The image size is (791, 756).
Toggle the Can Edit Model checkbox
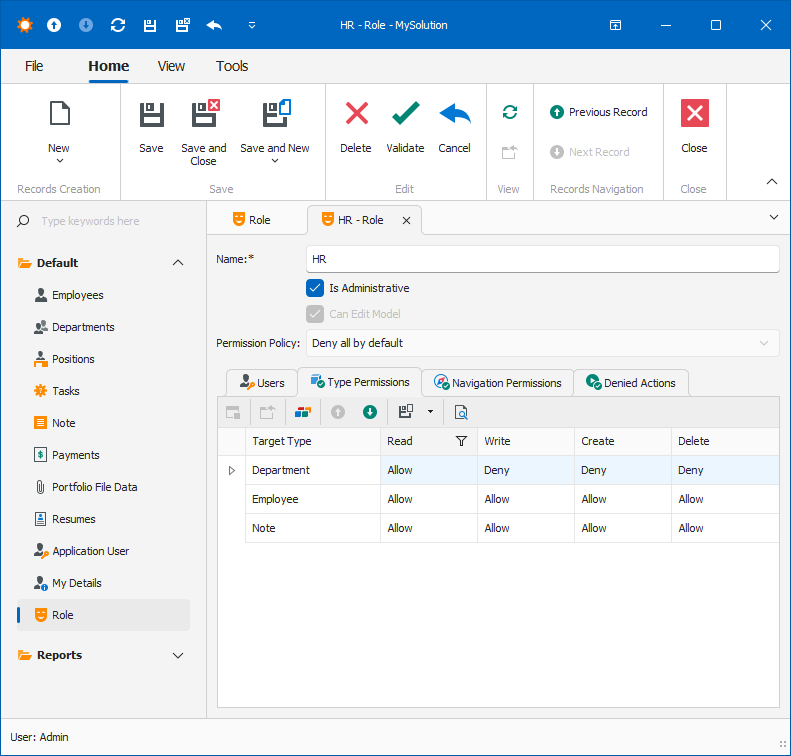pos(315,314)
